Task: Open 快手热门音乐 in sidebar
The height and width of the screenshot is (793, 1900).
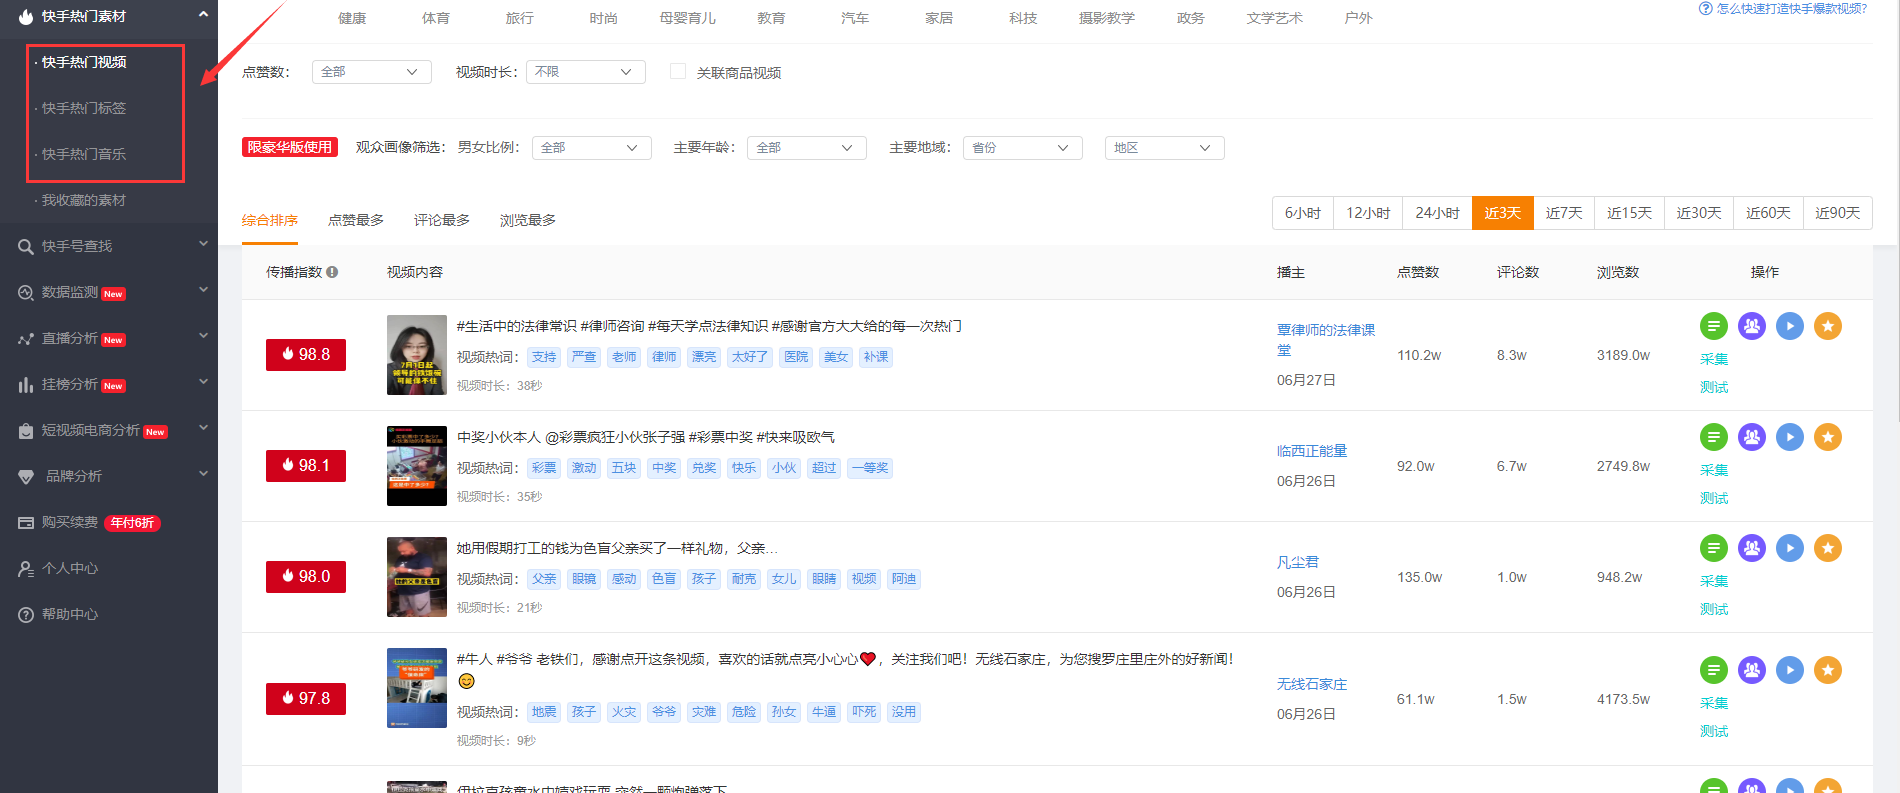Action: pyautogui.click(x=84, y=154)
